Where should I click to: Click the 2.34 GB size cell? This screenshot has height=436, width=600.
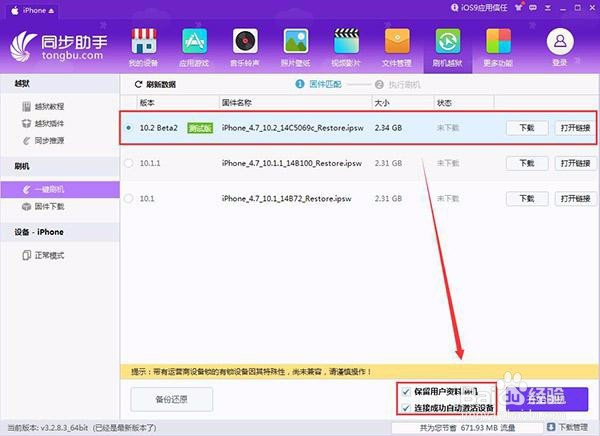[388, 128]
